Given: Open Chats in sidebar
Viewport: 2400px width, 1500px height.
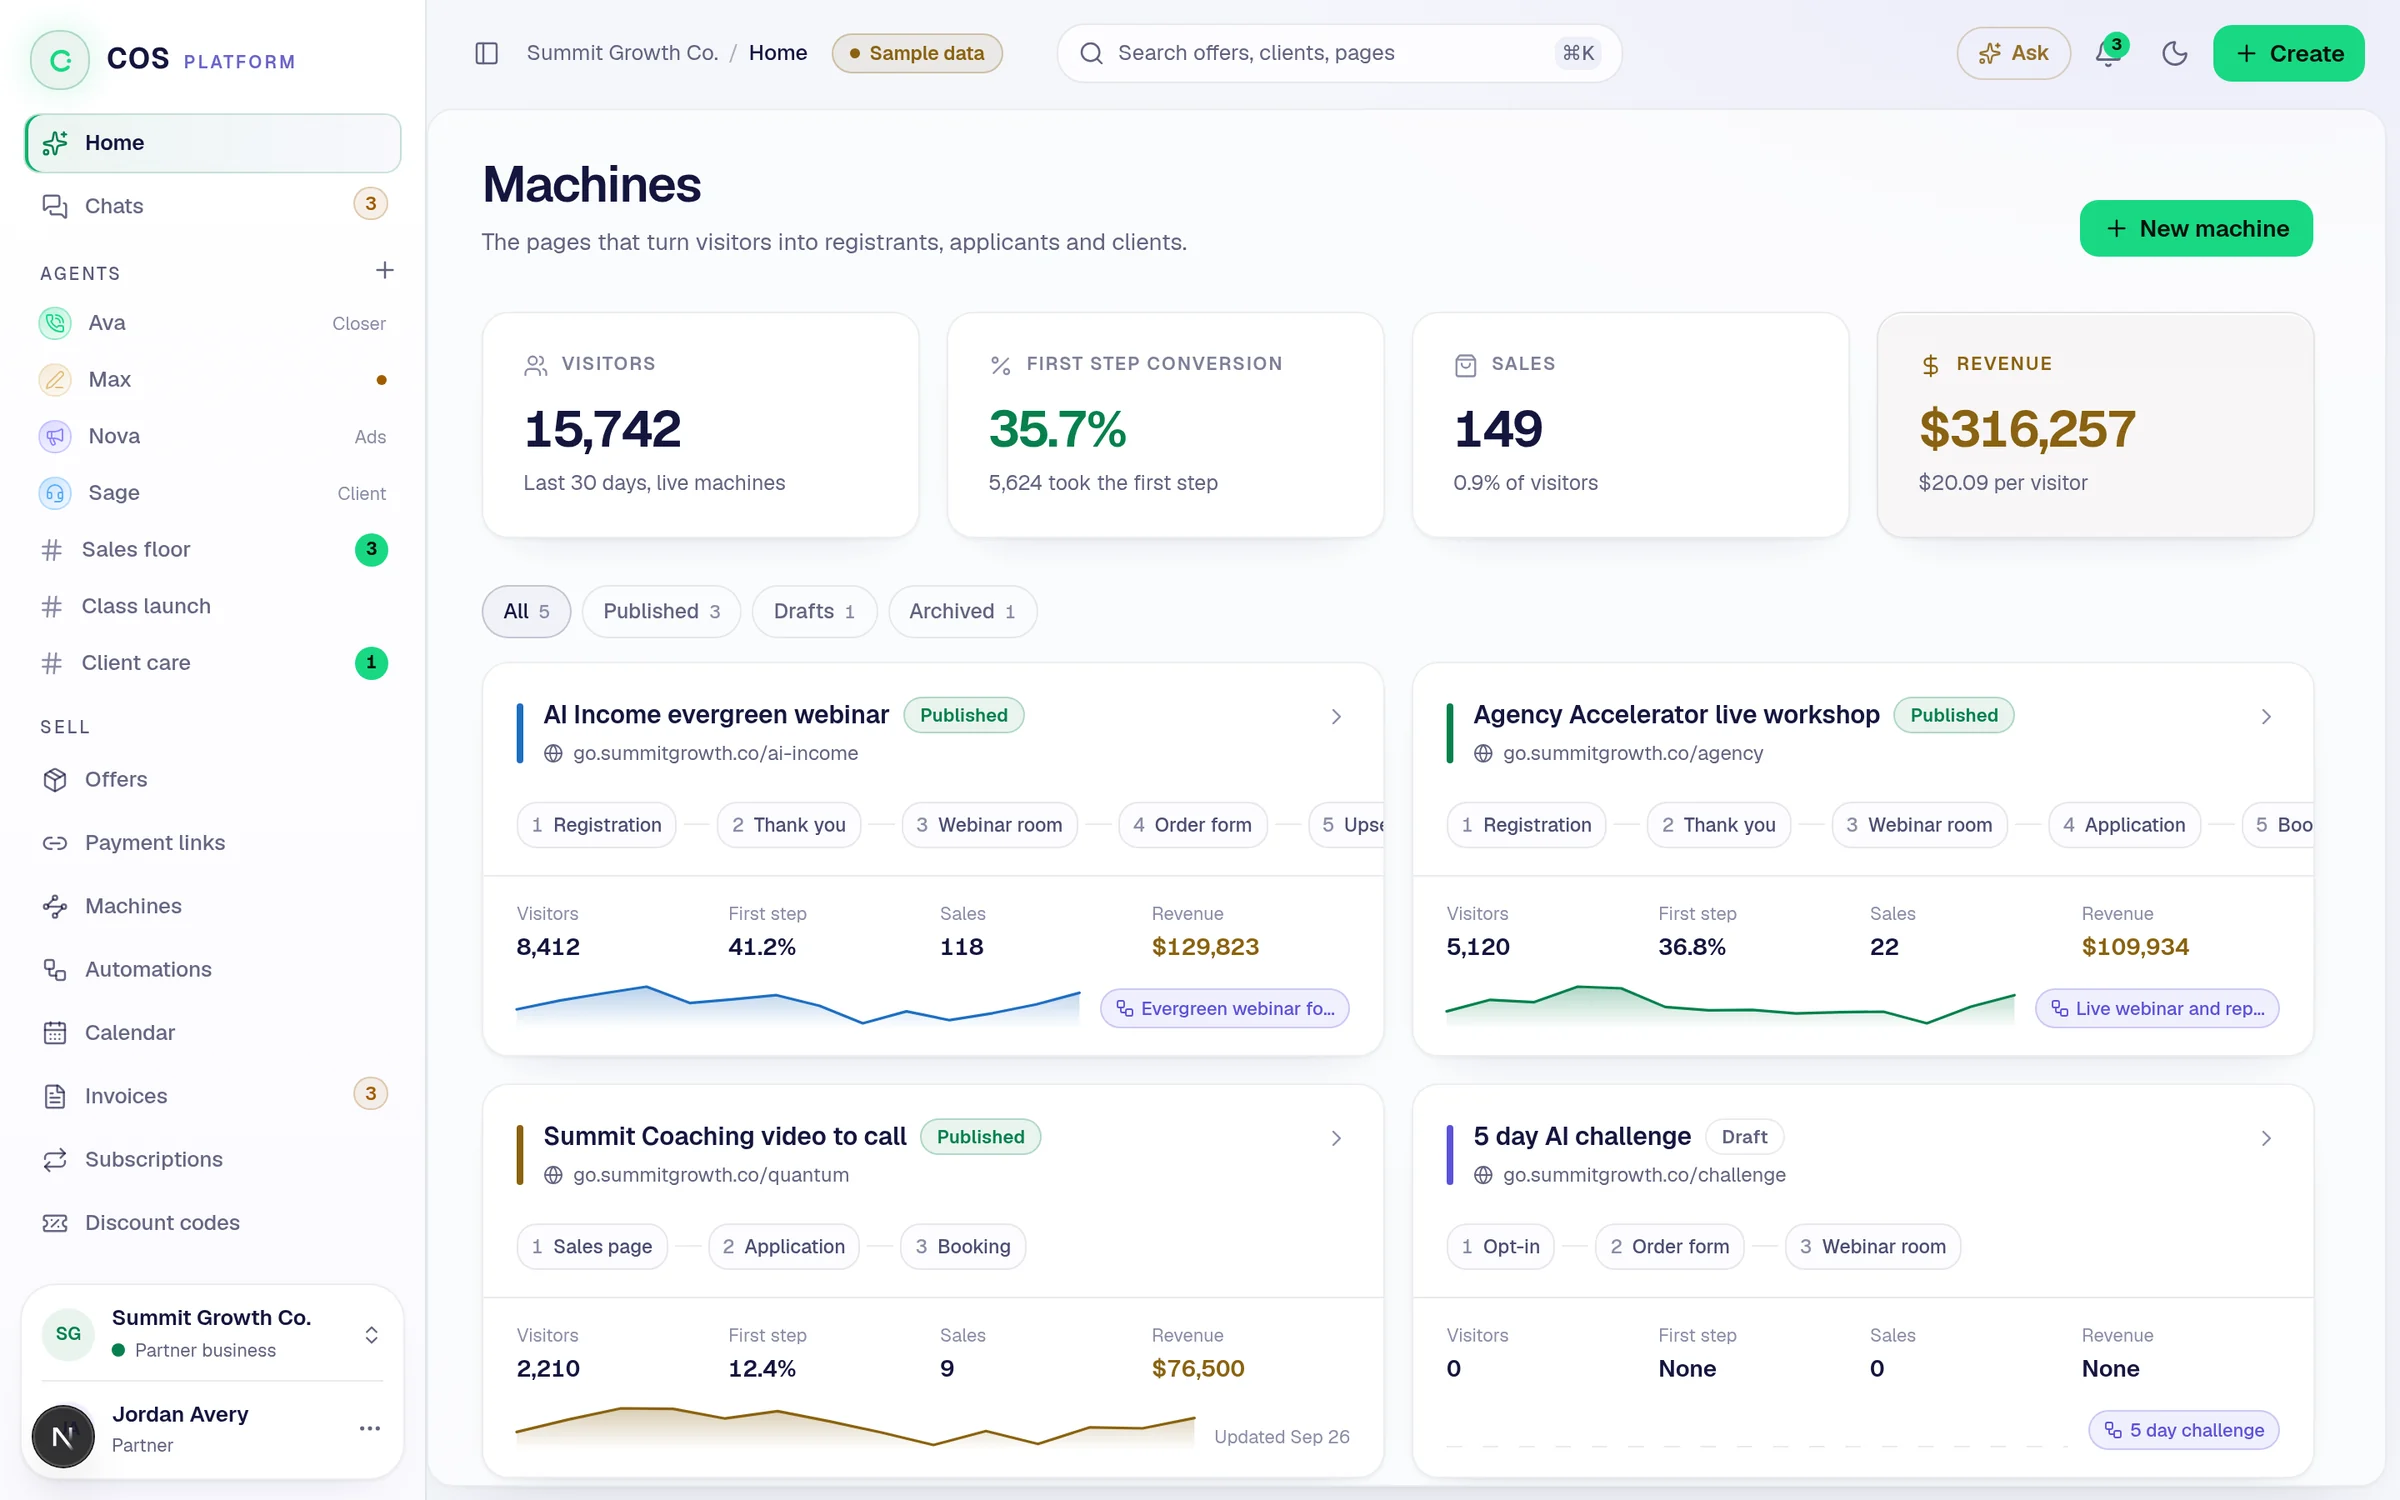Looking at the screenshot, I should click(213, 206).
